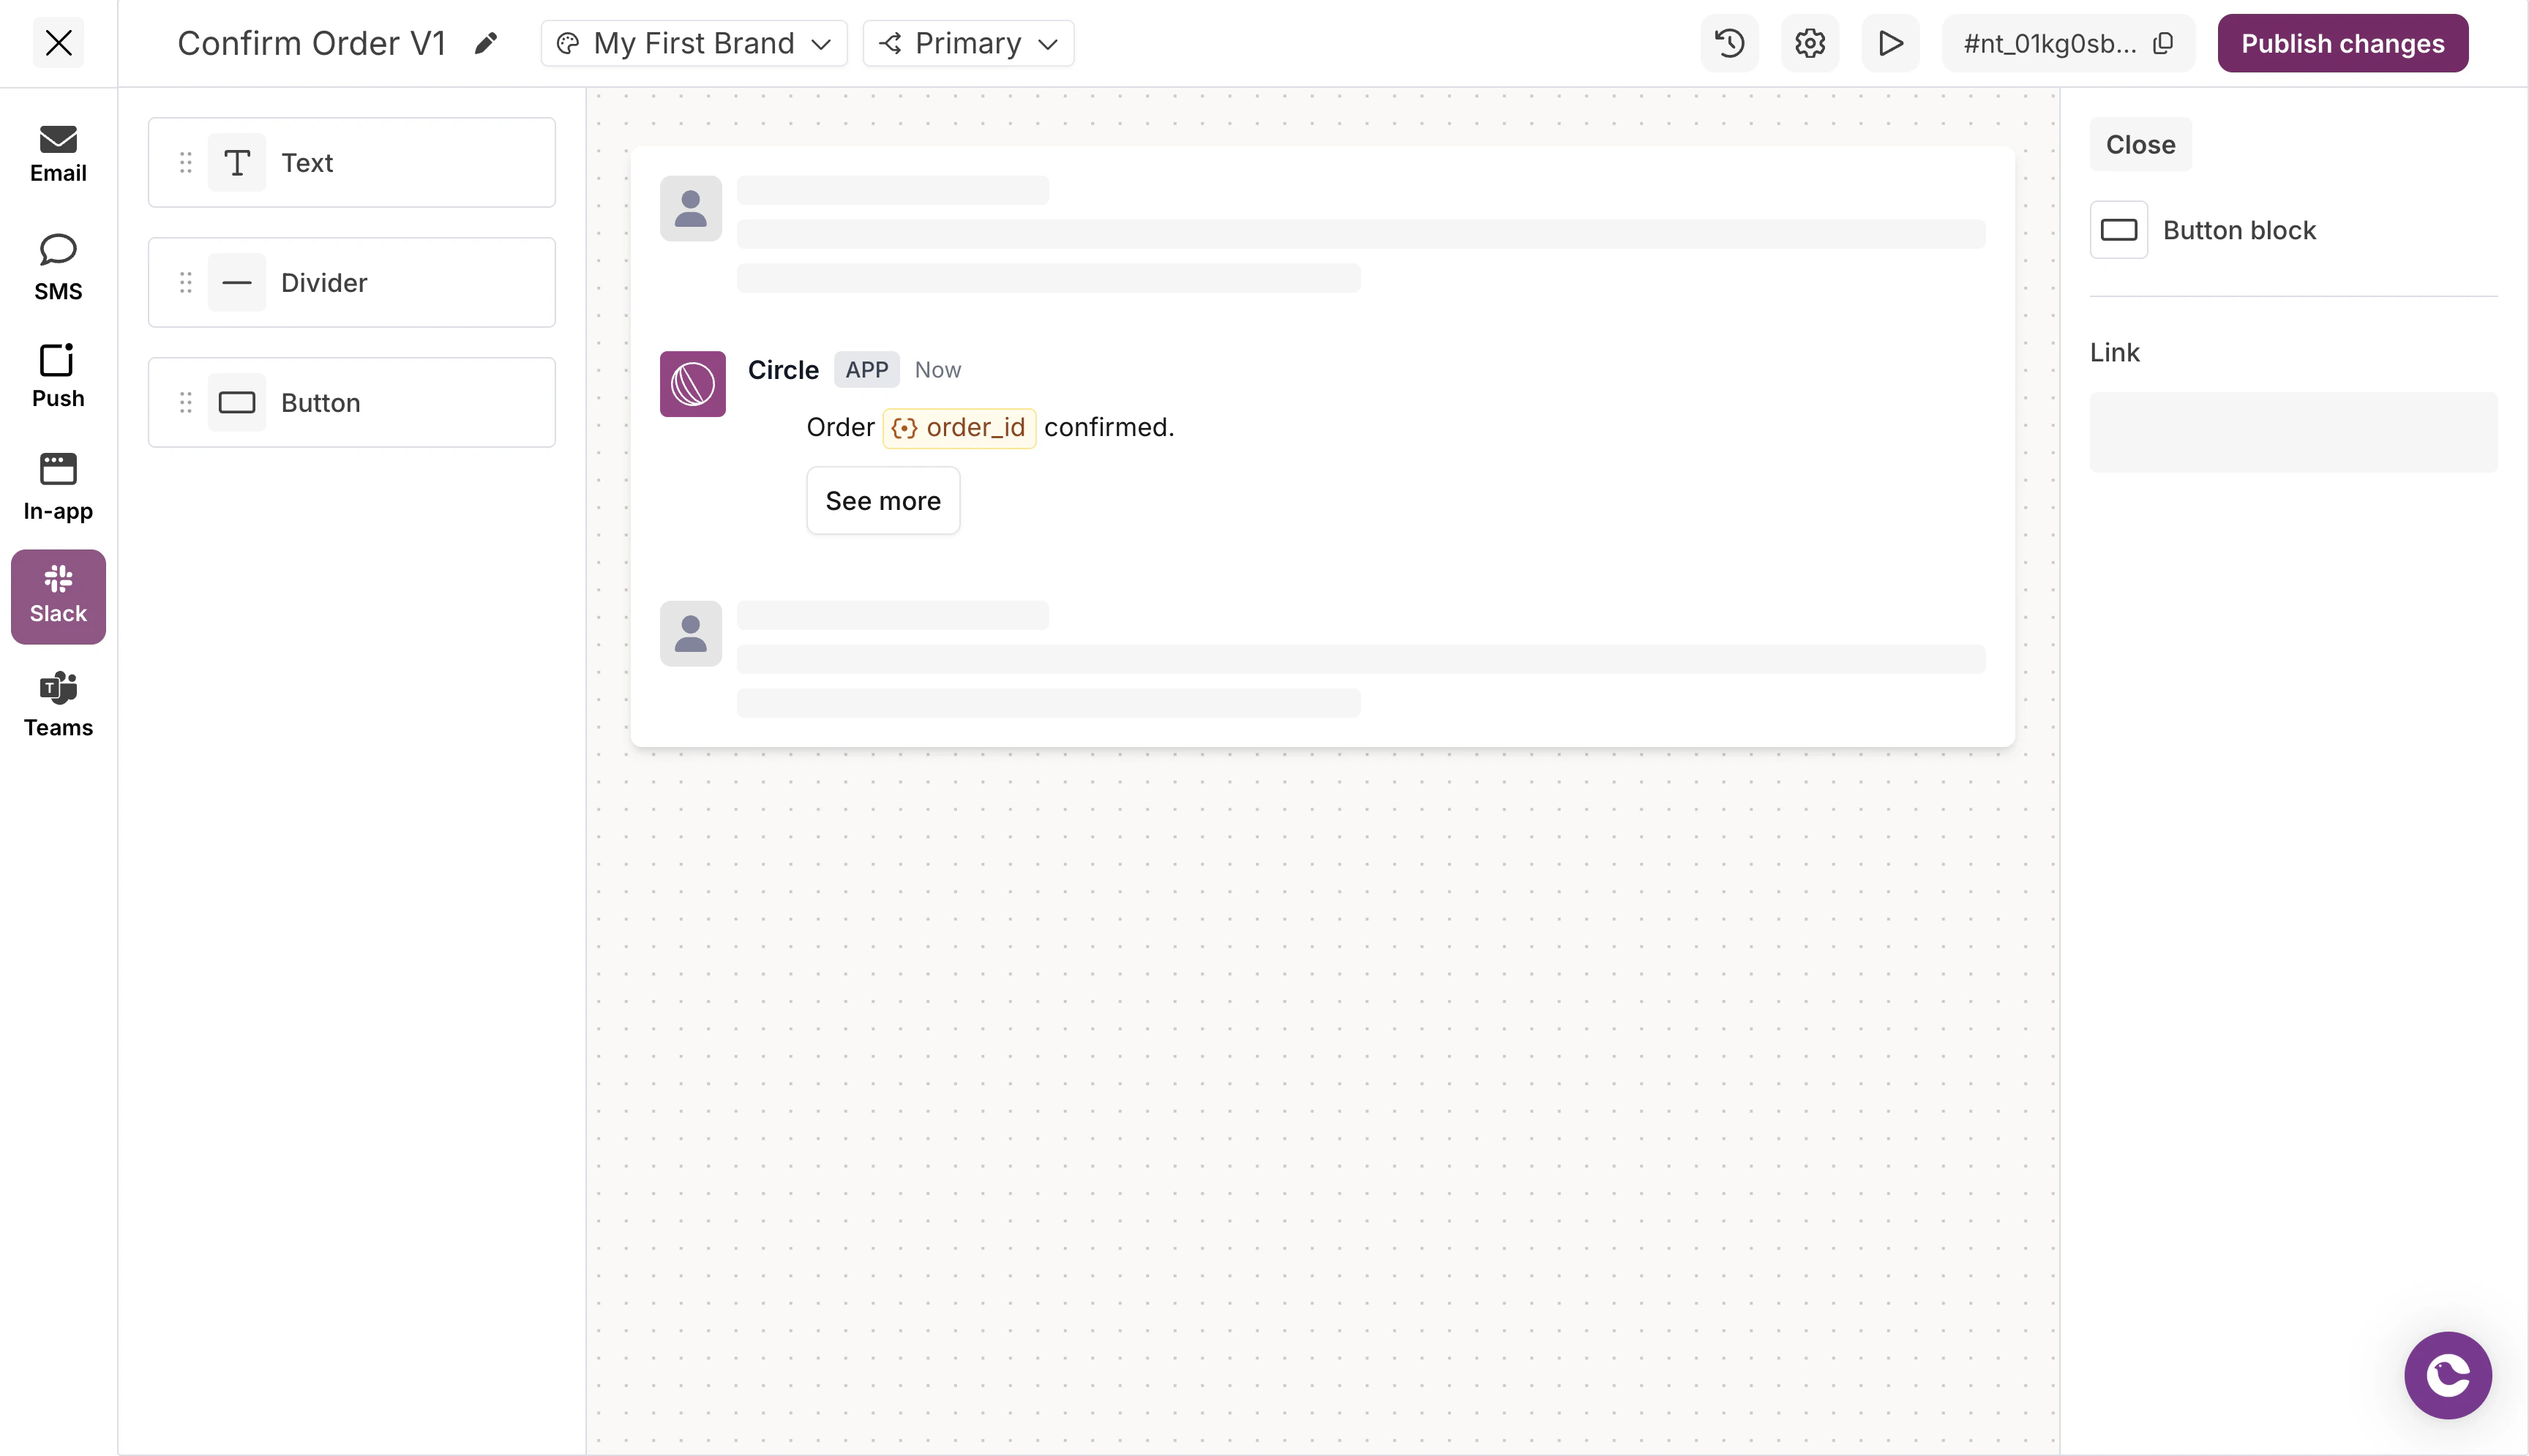Click the See more preview button

(x=883, y=500)
